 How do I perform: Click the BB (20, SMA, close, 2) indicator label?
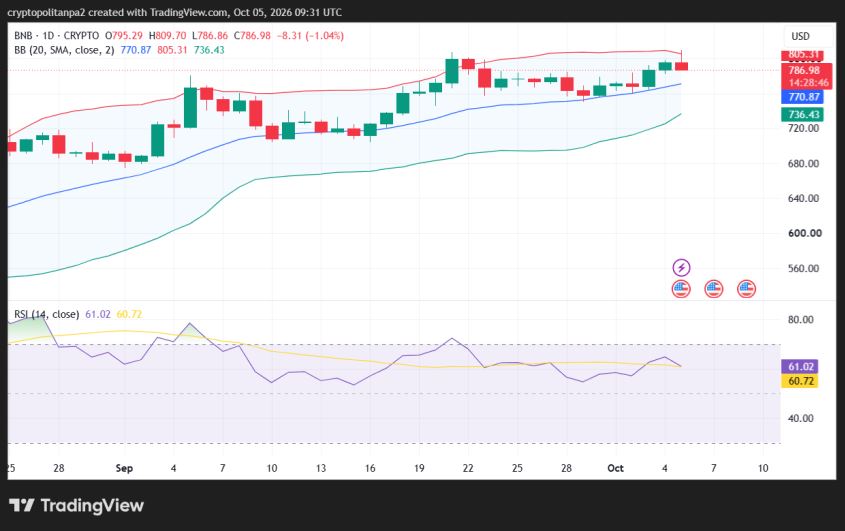[64, 50]
